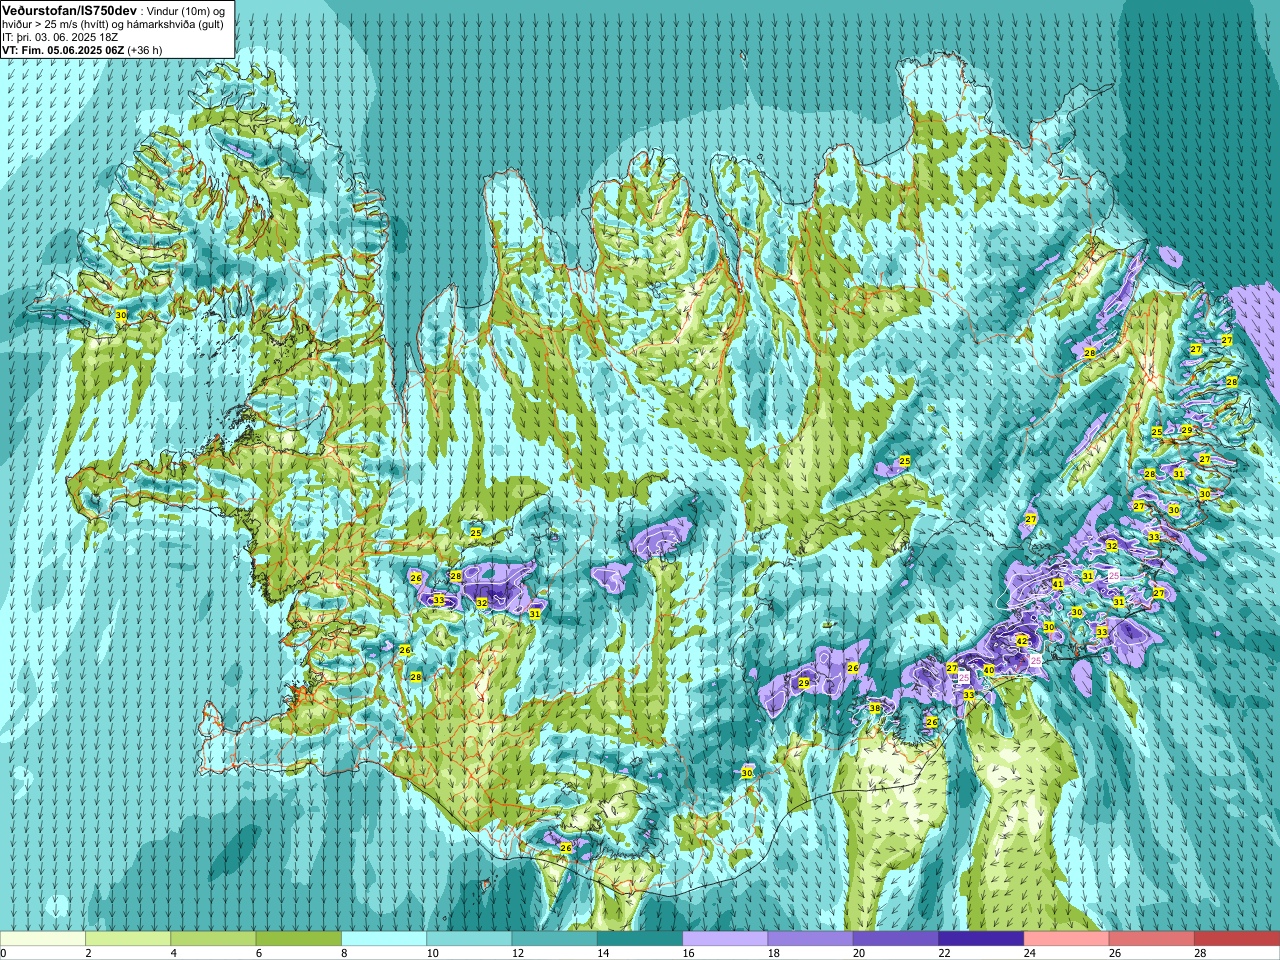Click scale tick label "18" on the color bar
The height and width of the screenshot is (960, 1280).
point(773,953)
